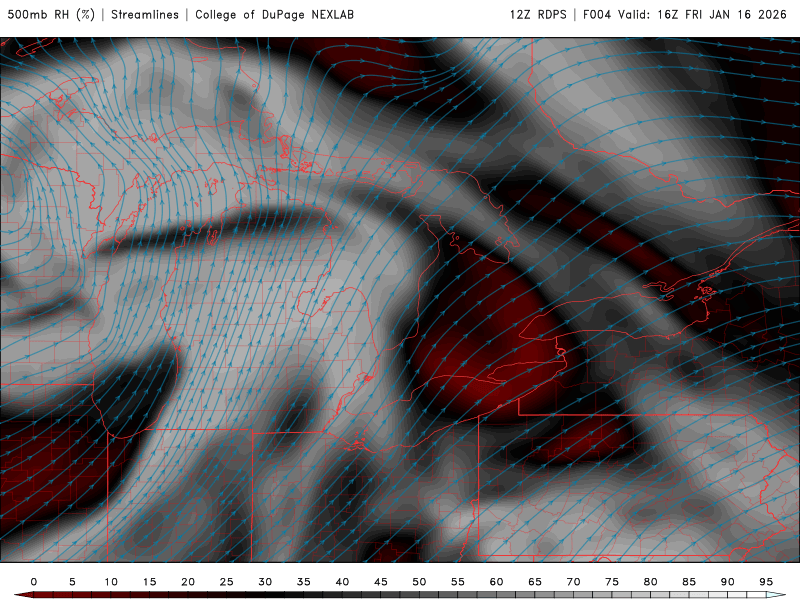
Task: Click the 35 value on color scale
Action: pyautogui.click(x=304, y=582)
